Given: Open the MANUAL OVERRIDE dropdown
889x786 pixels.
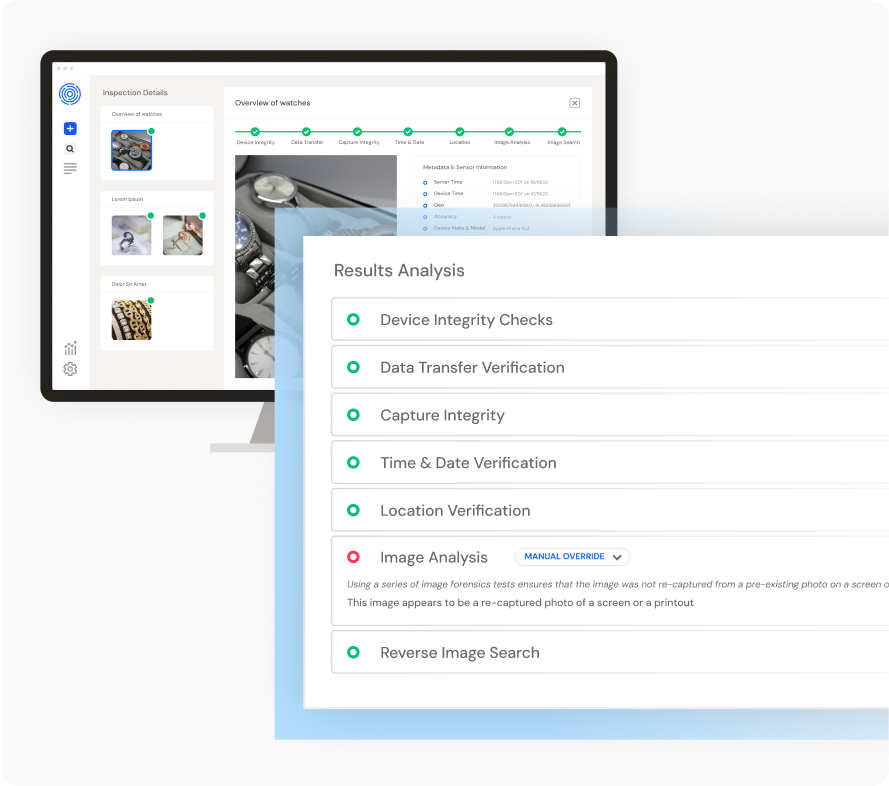Looking at the screenshot, I should pyautogui.click(x=573, y=557).
